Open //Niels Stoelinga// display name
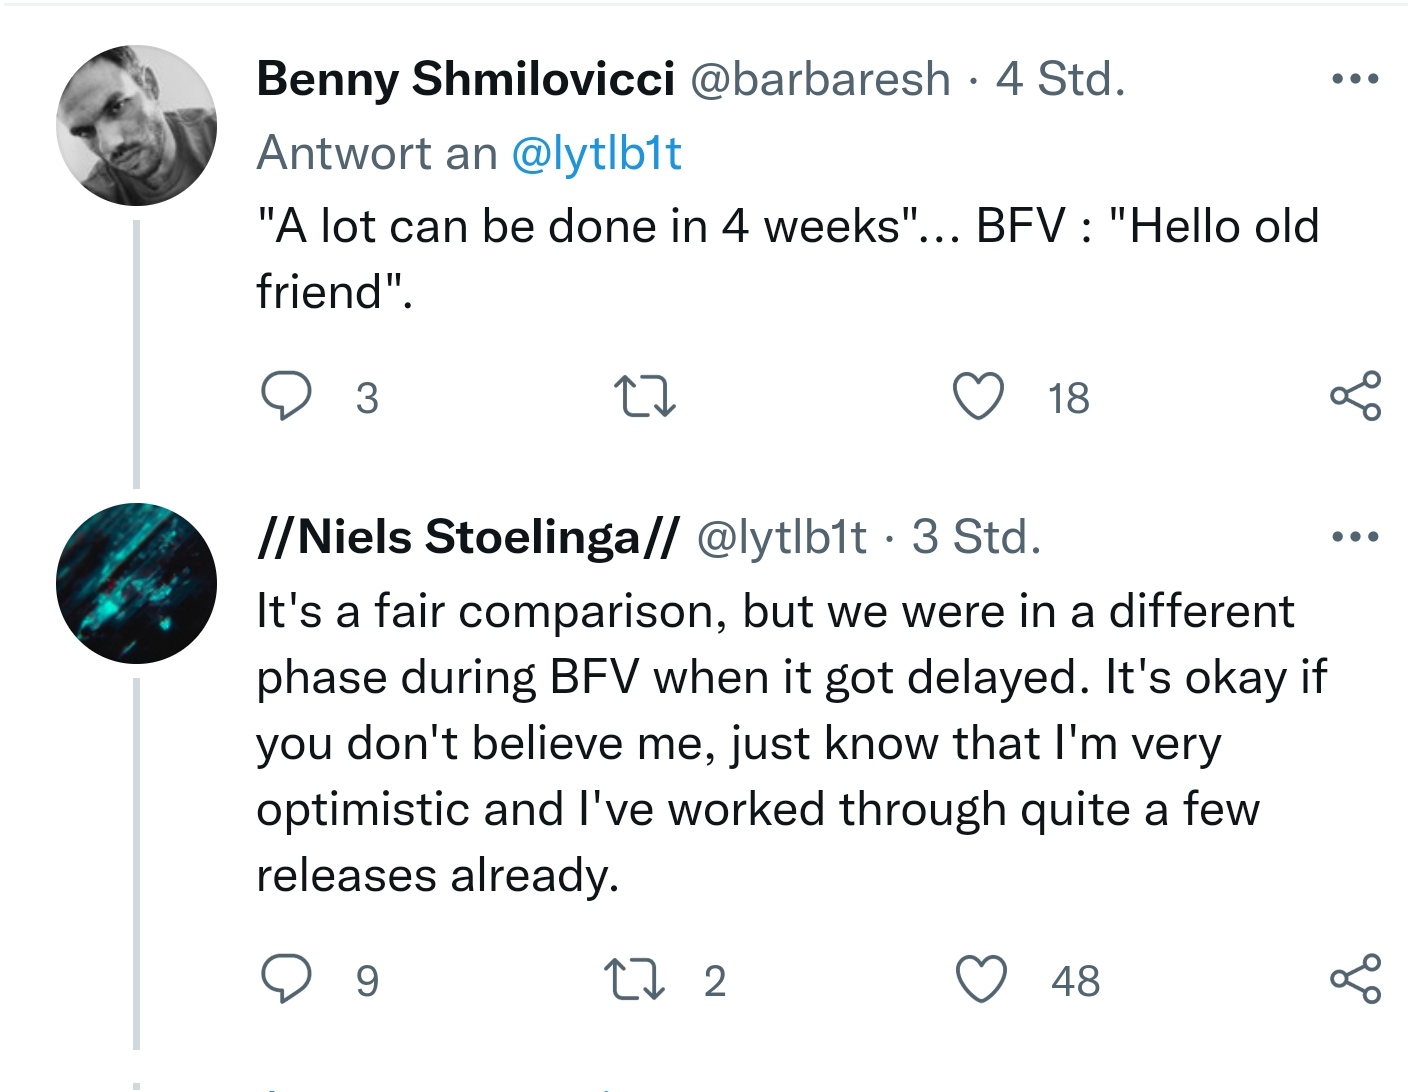Image resolution: width=1408 pixels, height=1092 pixels. point(468,537)
